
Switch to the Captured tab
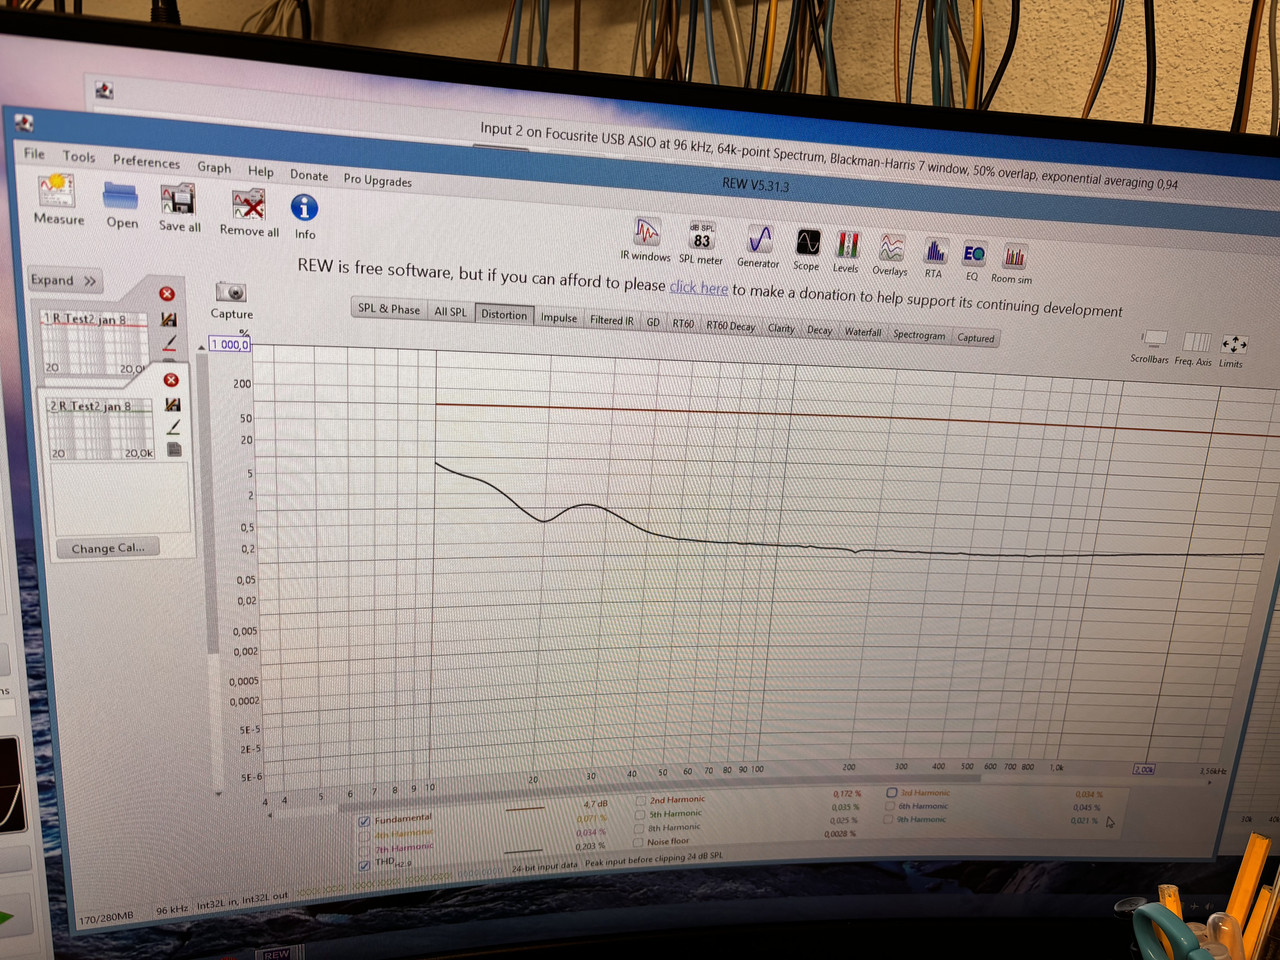(976, 338)
